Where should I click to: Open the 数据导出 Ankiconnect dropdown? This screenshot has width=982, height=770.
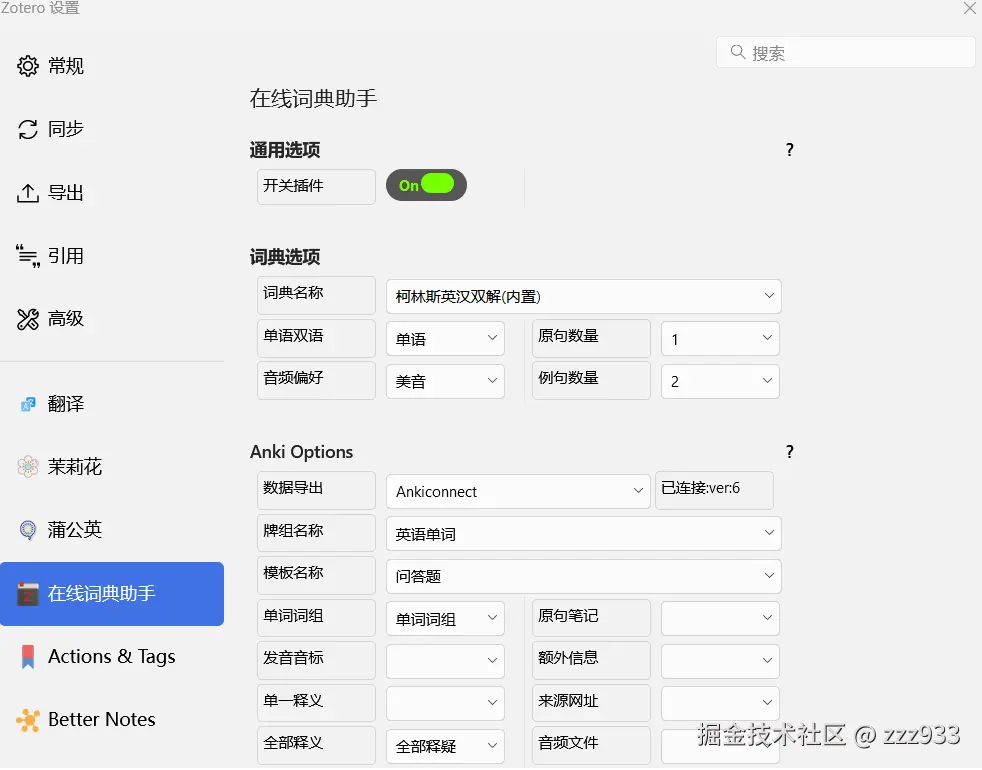(x=519, y=491)
